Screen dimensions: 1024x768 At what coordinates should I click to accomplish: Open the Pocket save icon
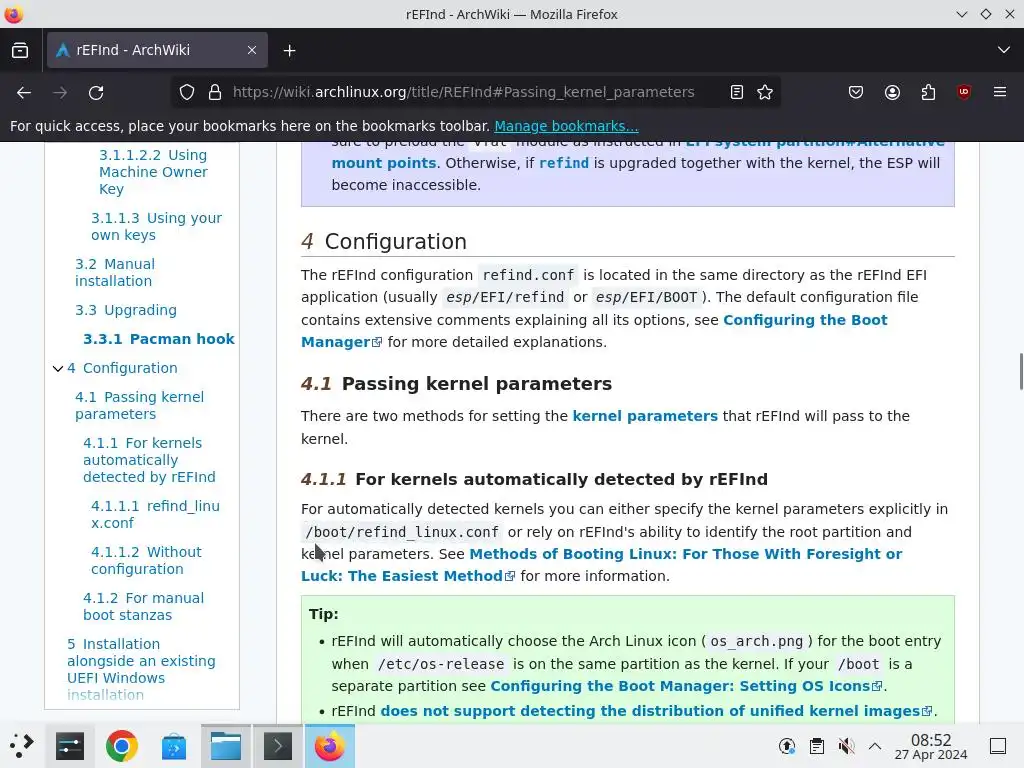856,93
